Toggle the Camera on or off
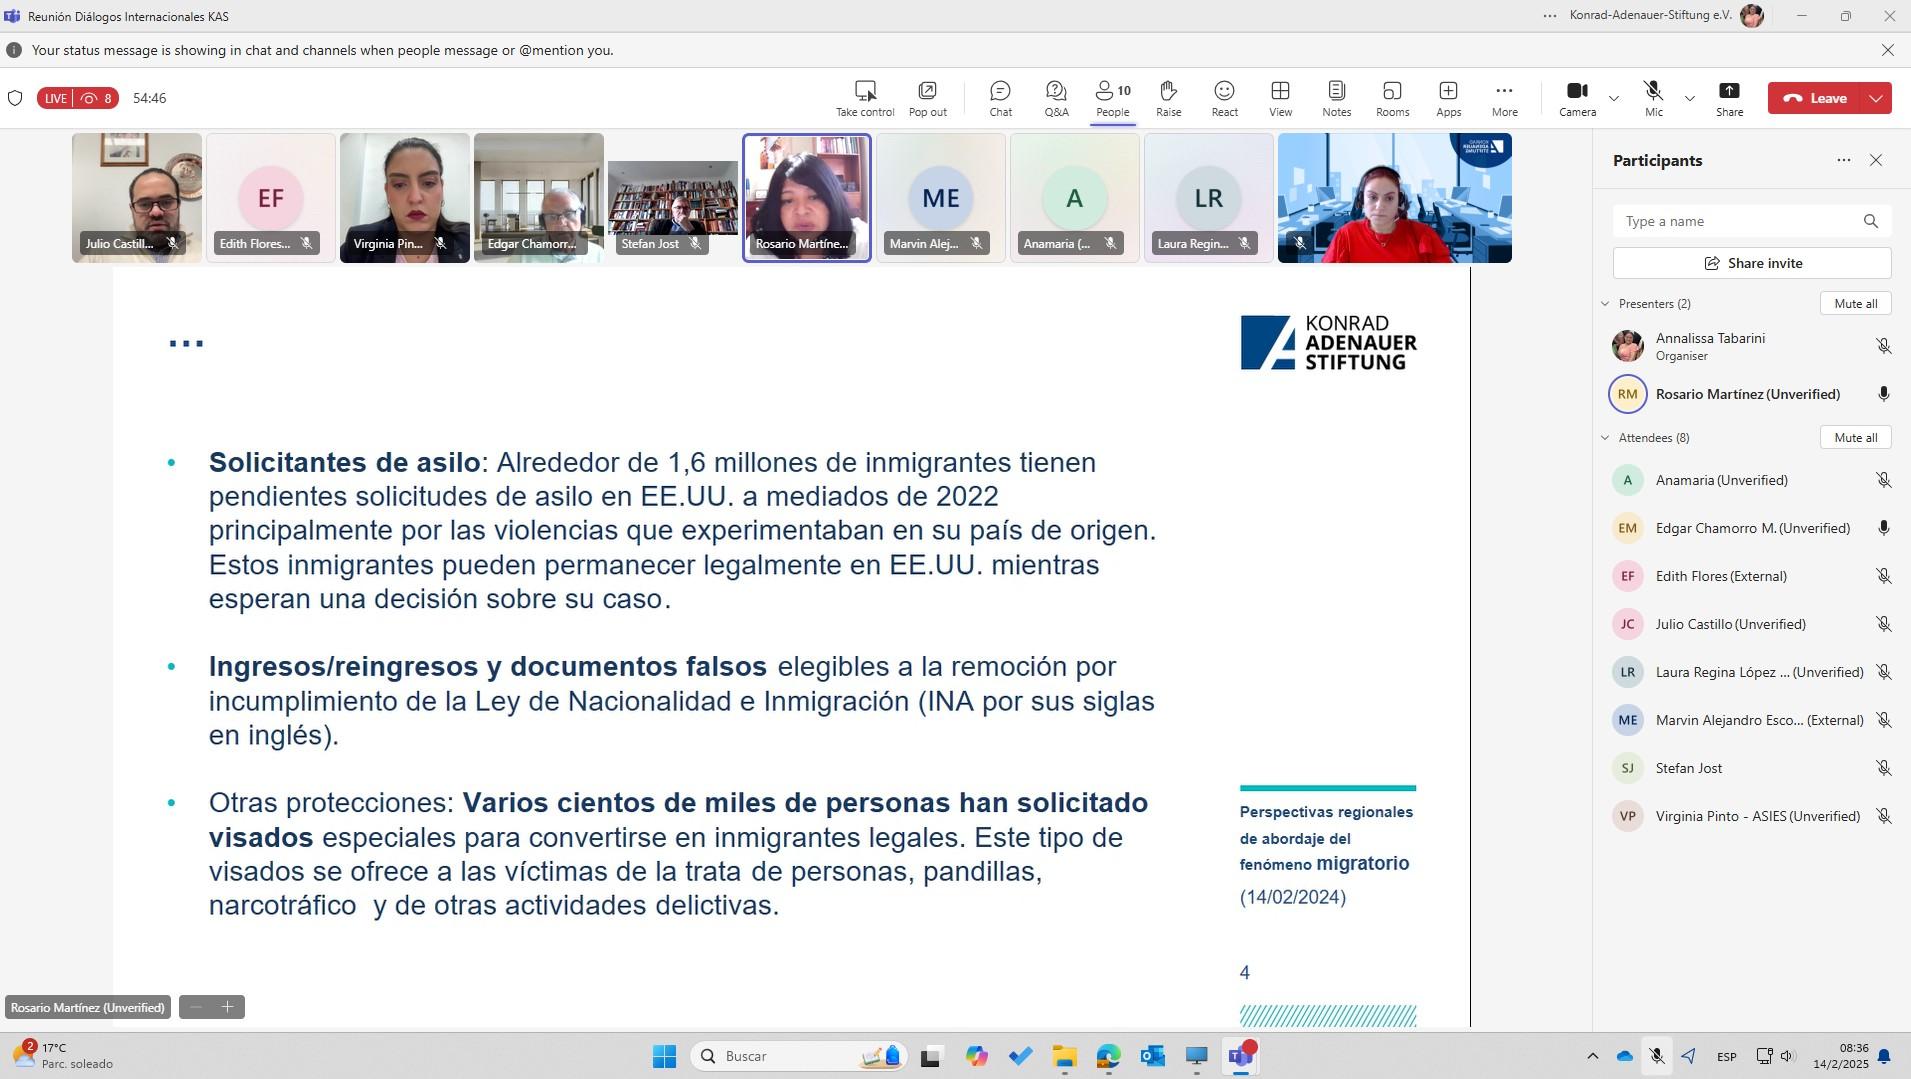 [x=1577, y=98]
